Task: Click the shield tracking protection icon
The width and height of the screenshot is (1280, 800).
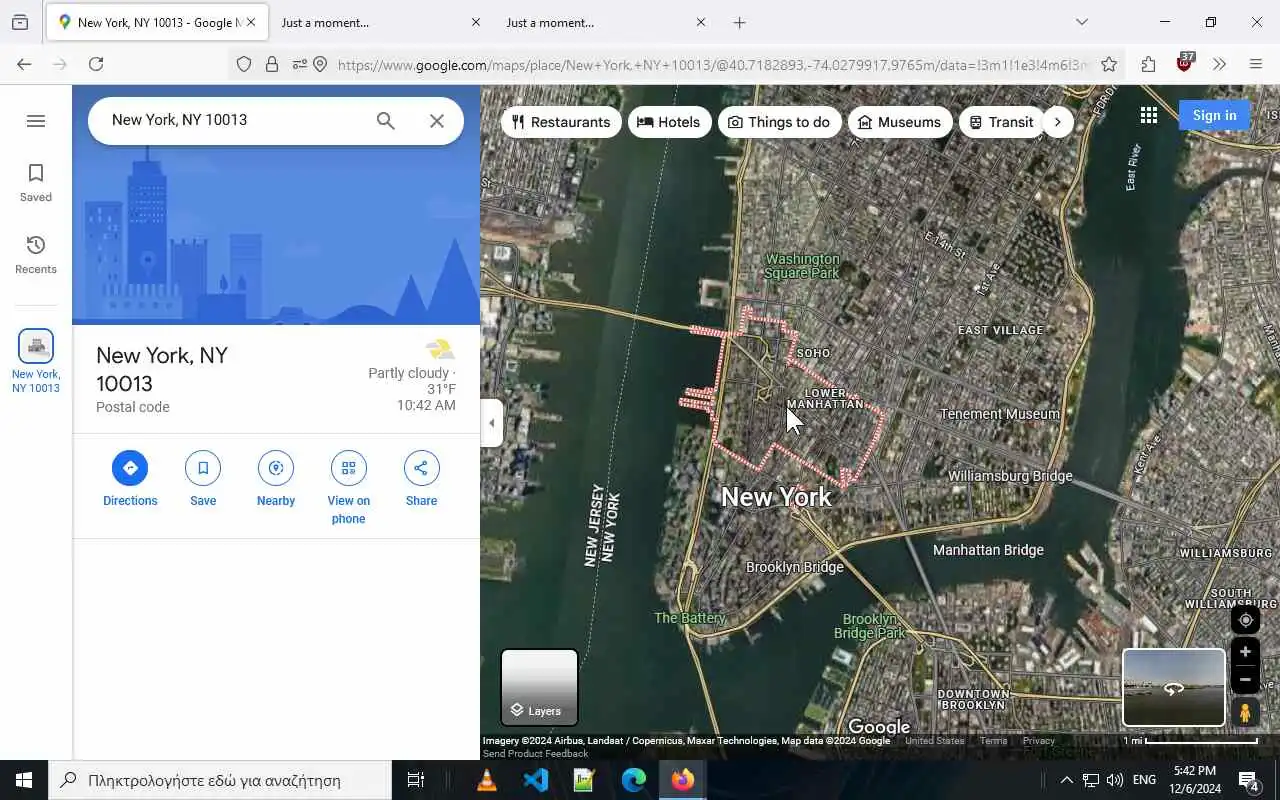Action: point(244,64)
